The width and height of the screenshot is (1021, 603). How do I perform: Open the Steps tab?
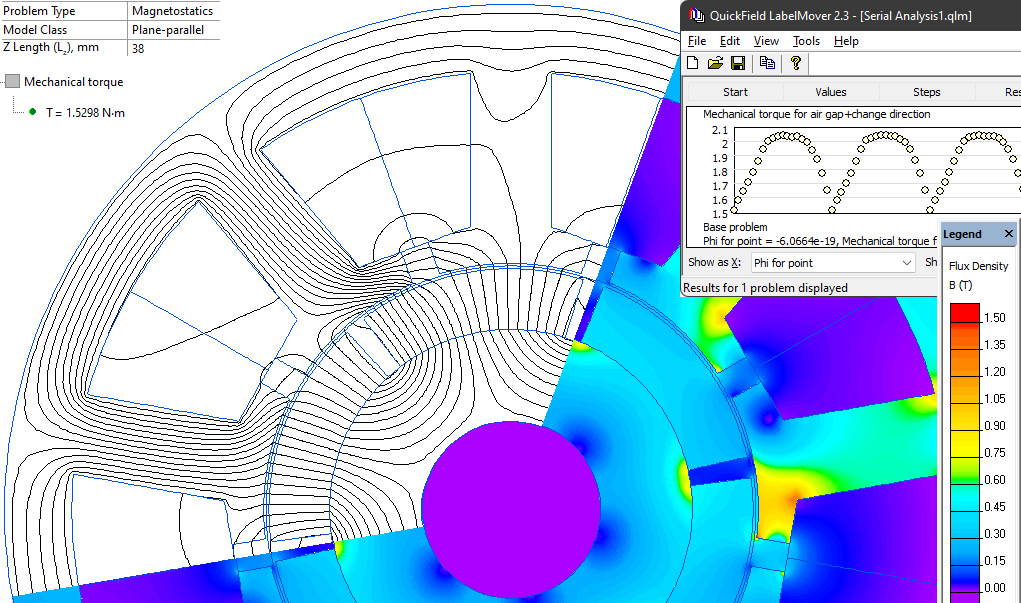925,91
